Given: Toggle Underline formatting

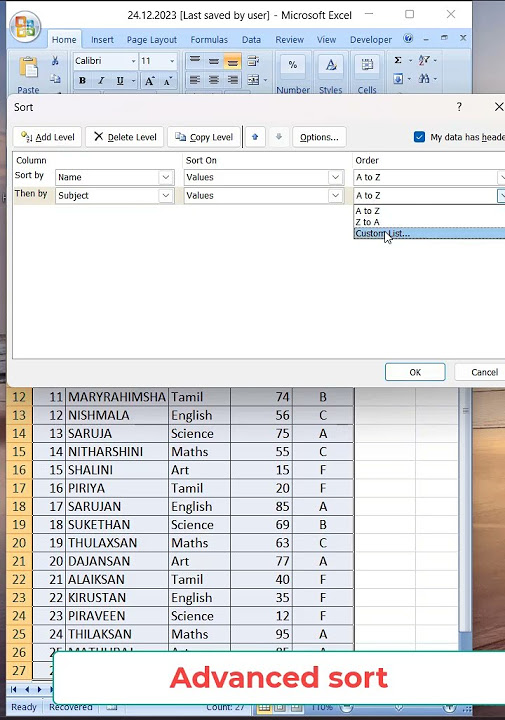Looking at the screenshot, I should 120,81.
